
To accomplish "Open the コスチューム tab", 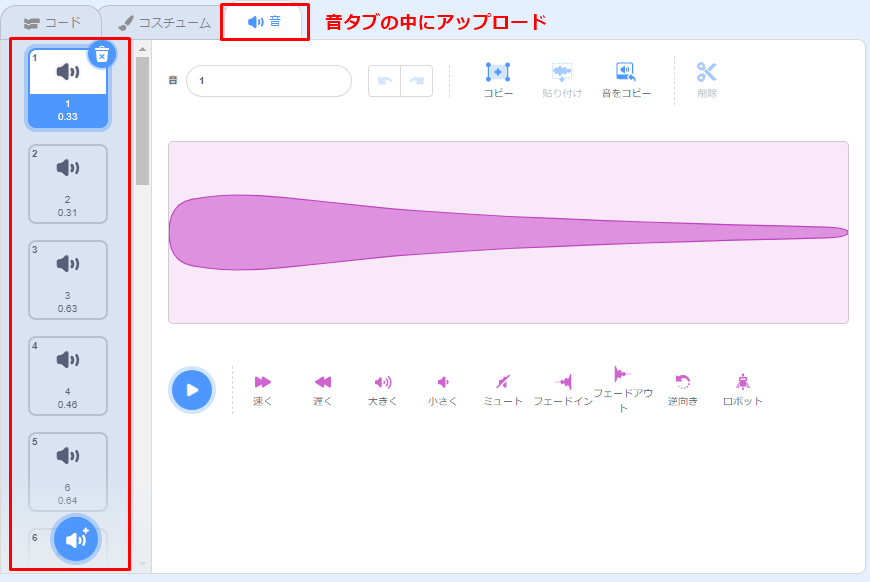I will pos(165,23).
